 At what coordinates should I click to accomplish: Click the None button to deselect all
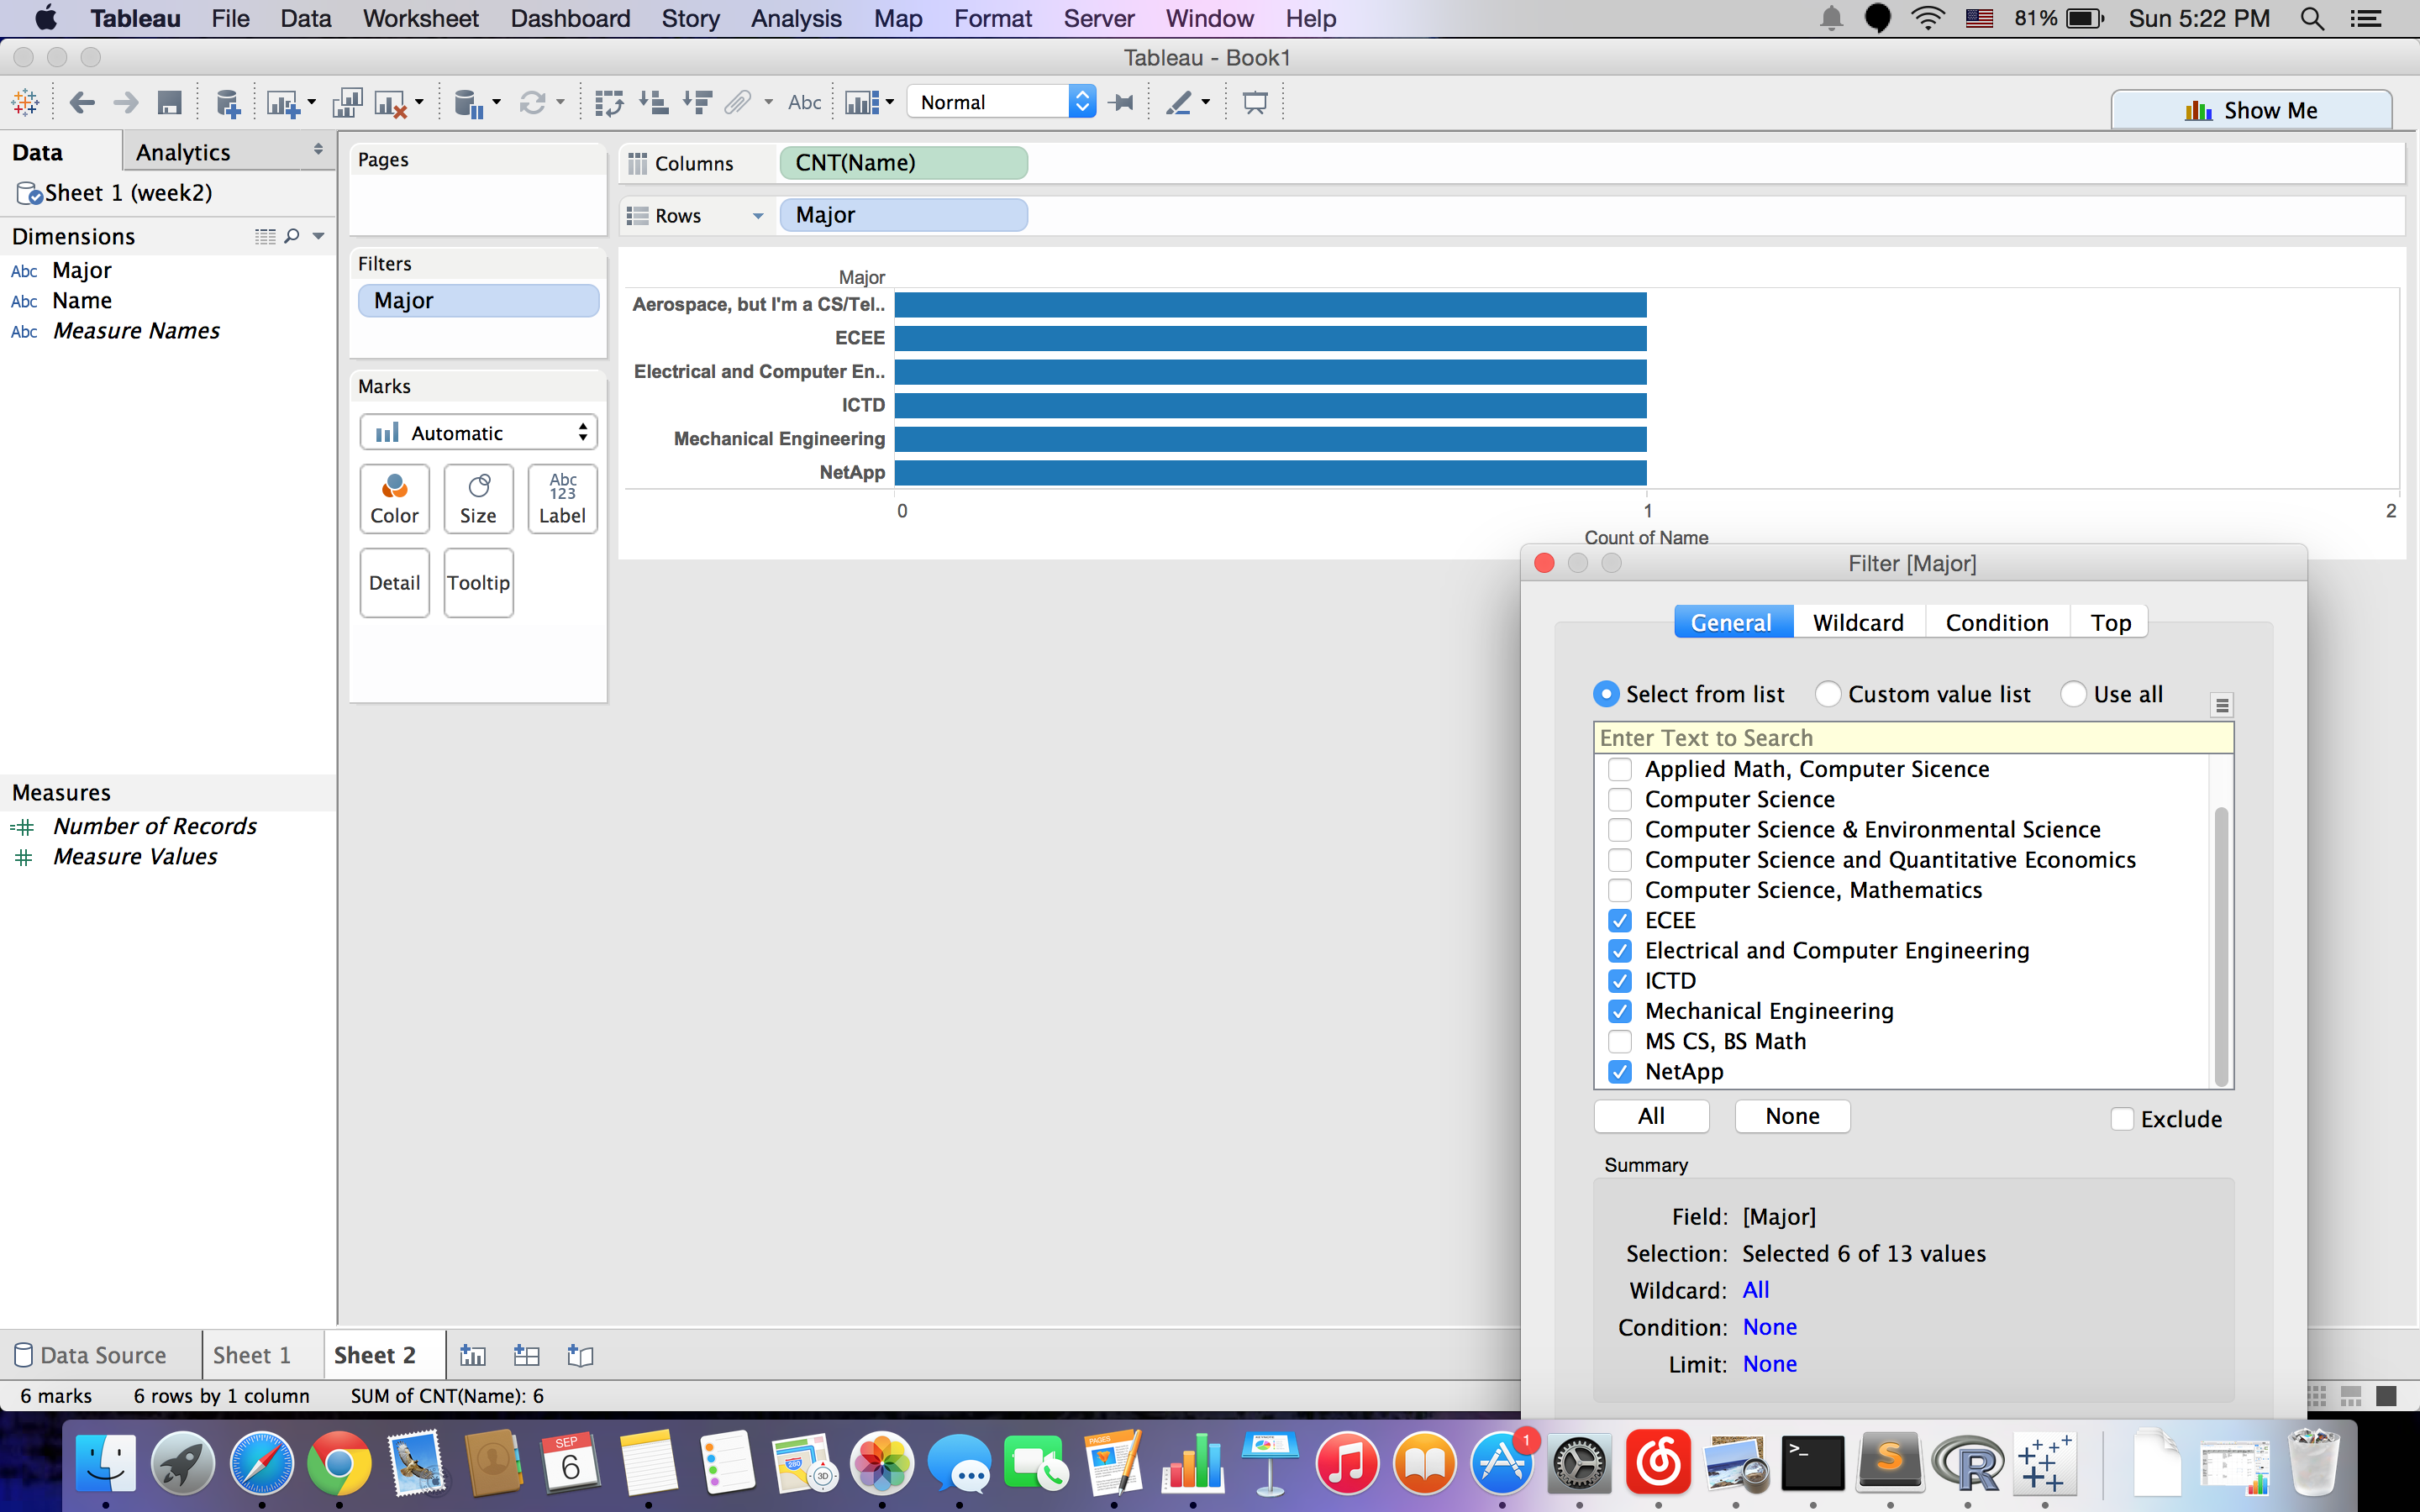1793,1115
